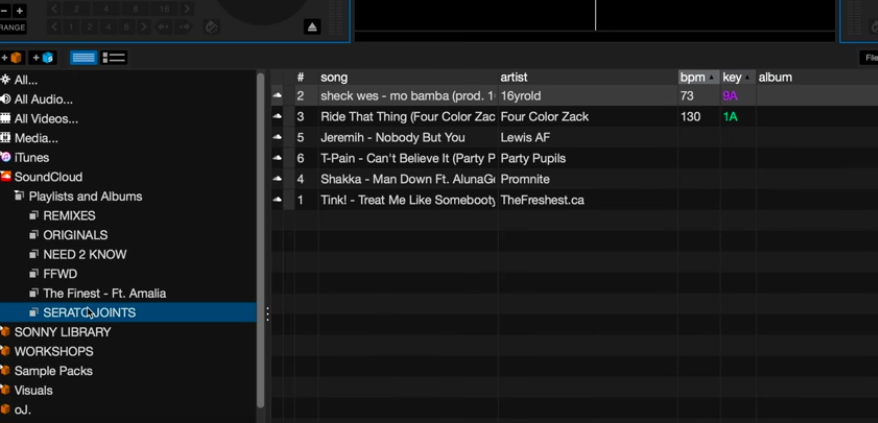The image size is (878, 423).
Task: Sort by the album column header
Action: tap(817, 77)
